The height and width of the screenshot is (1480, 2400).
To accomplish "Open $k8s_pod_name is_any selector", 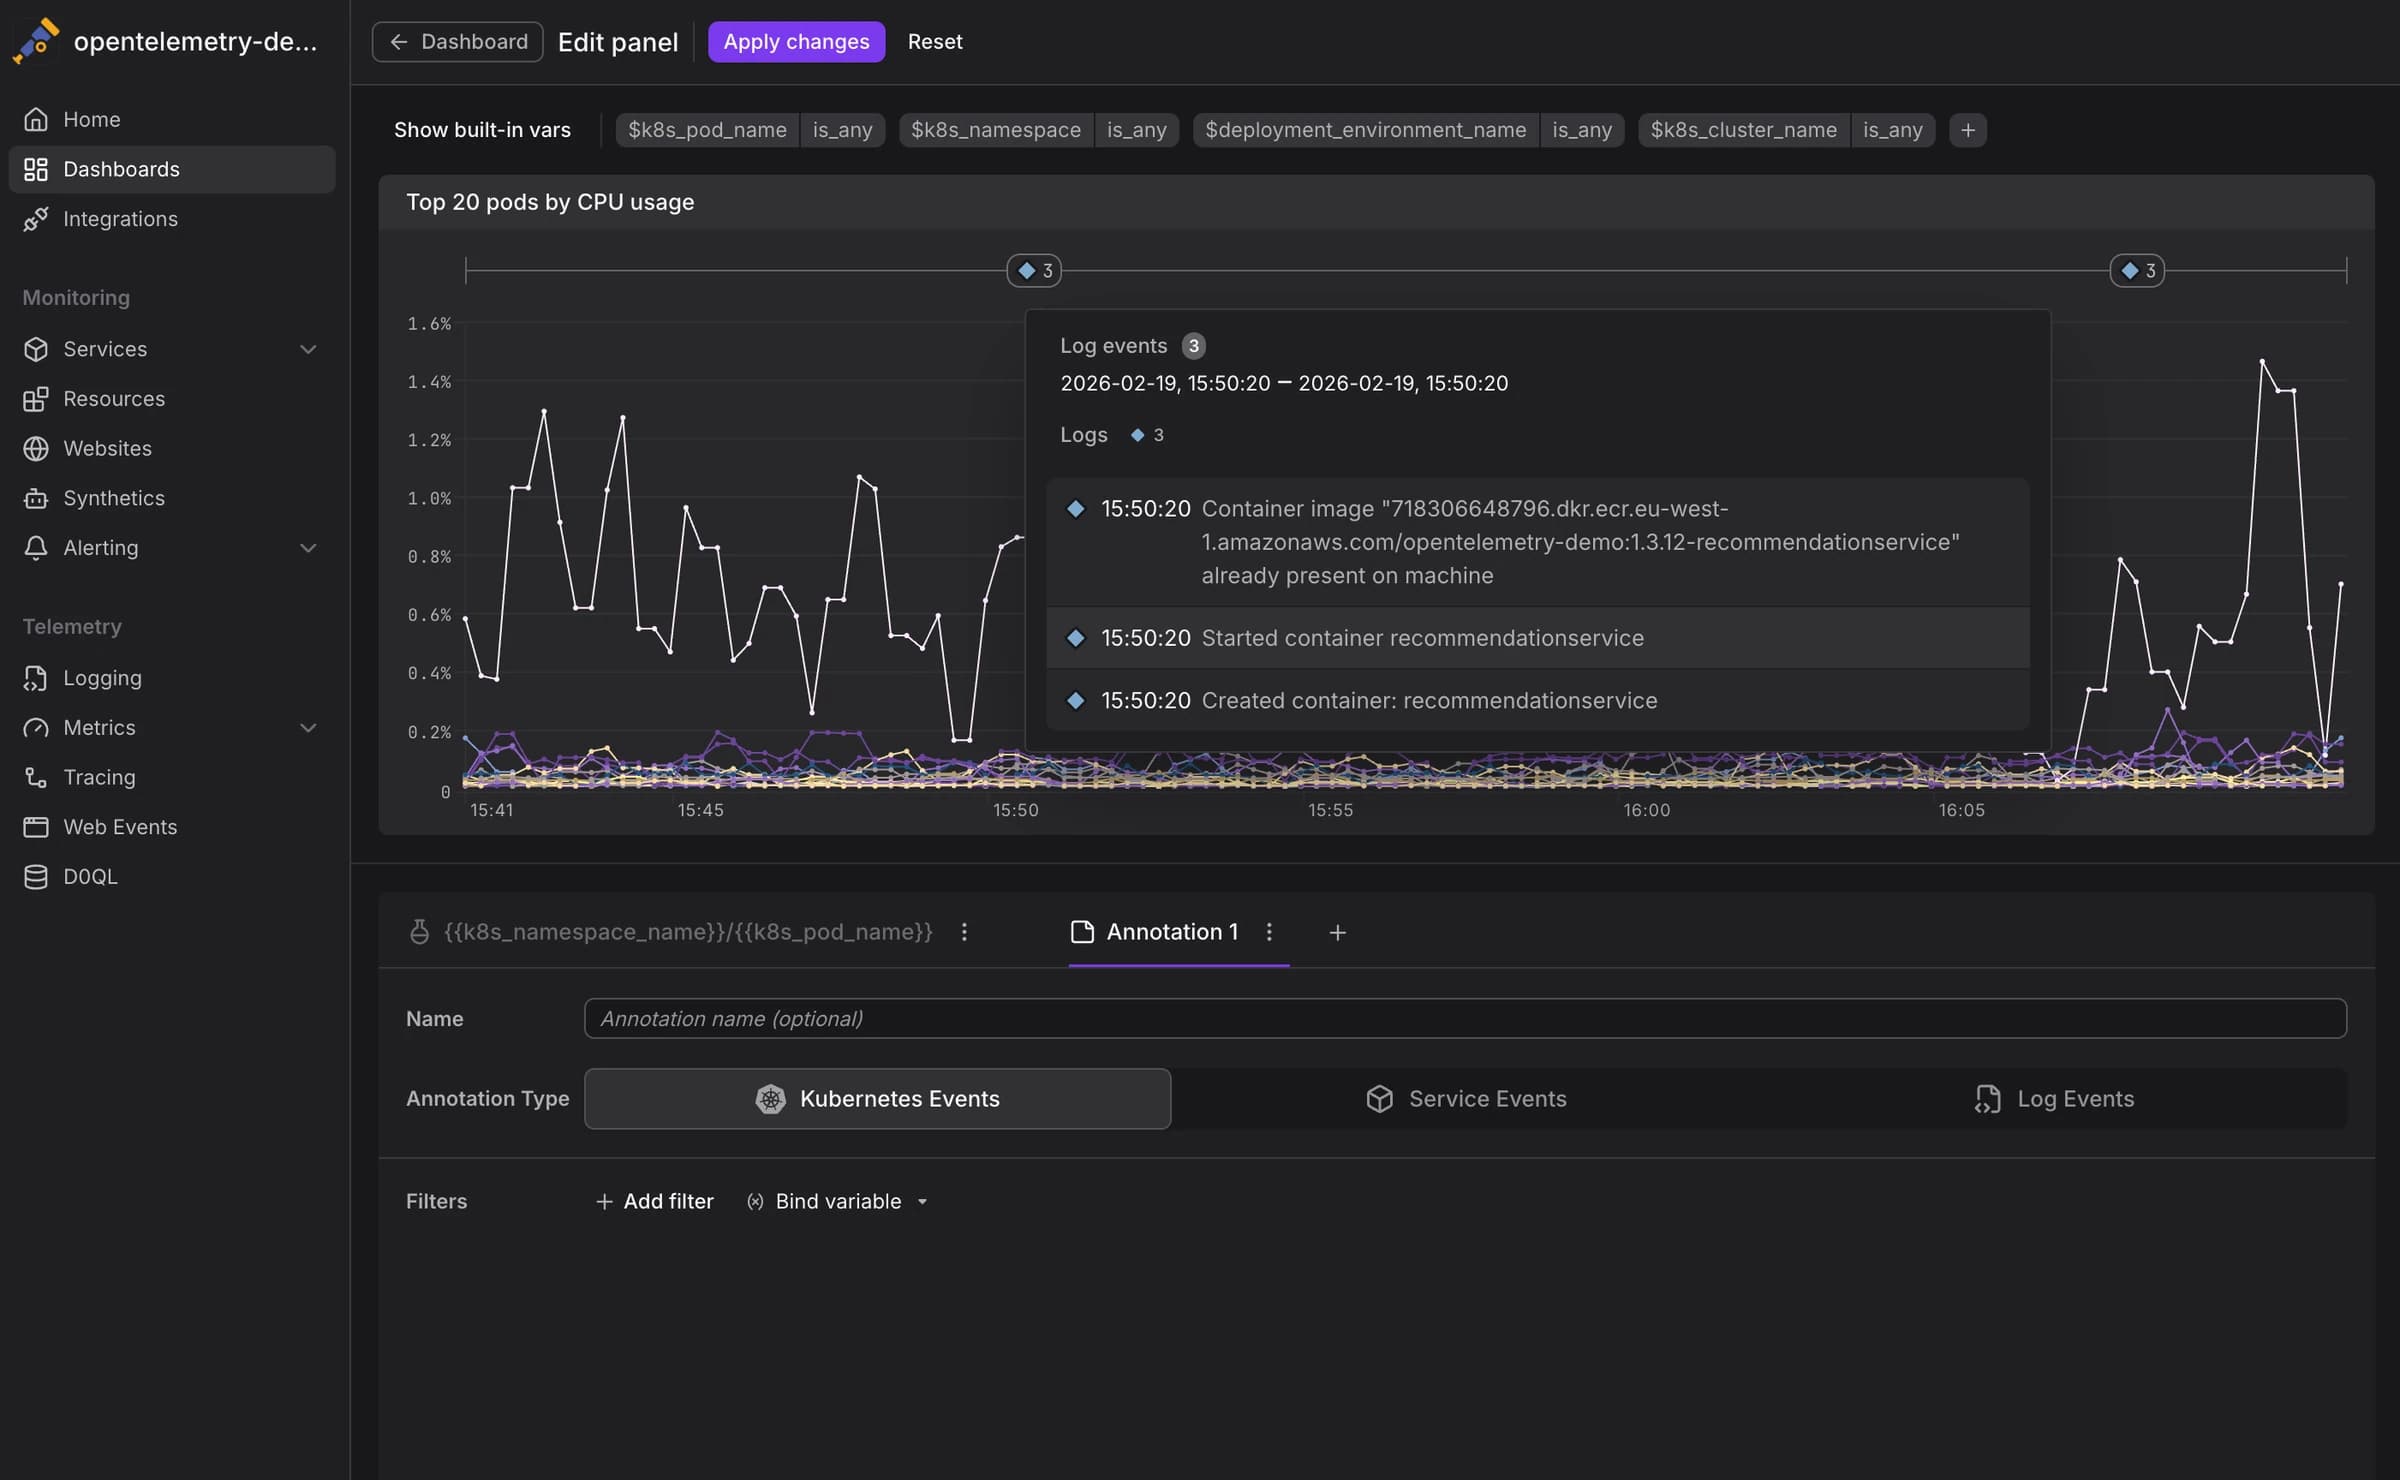I will click(842, 130).
